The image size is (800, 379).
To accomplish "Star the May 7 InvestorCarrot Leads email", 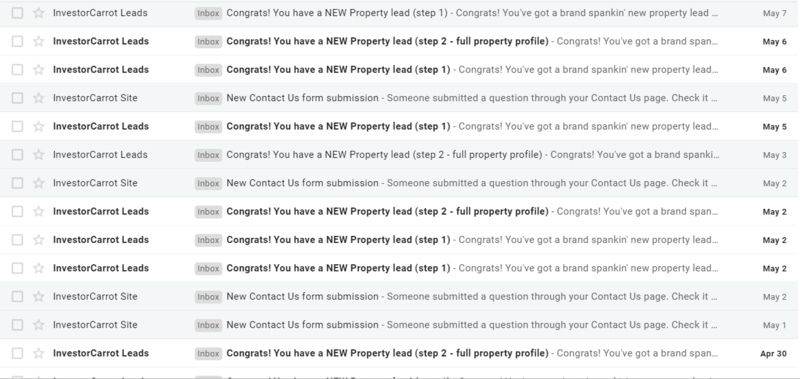I will (39, 13).
